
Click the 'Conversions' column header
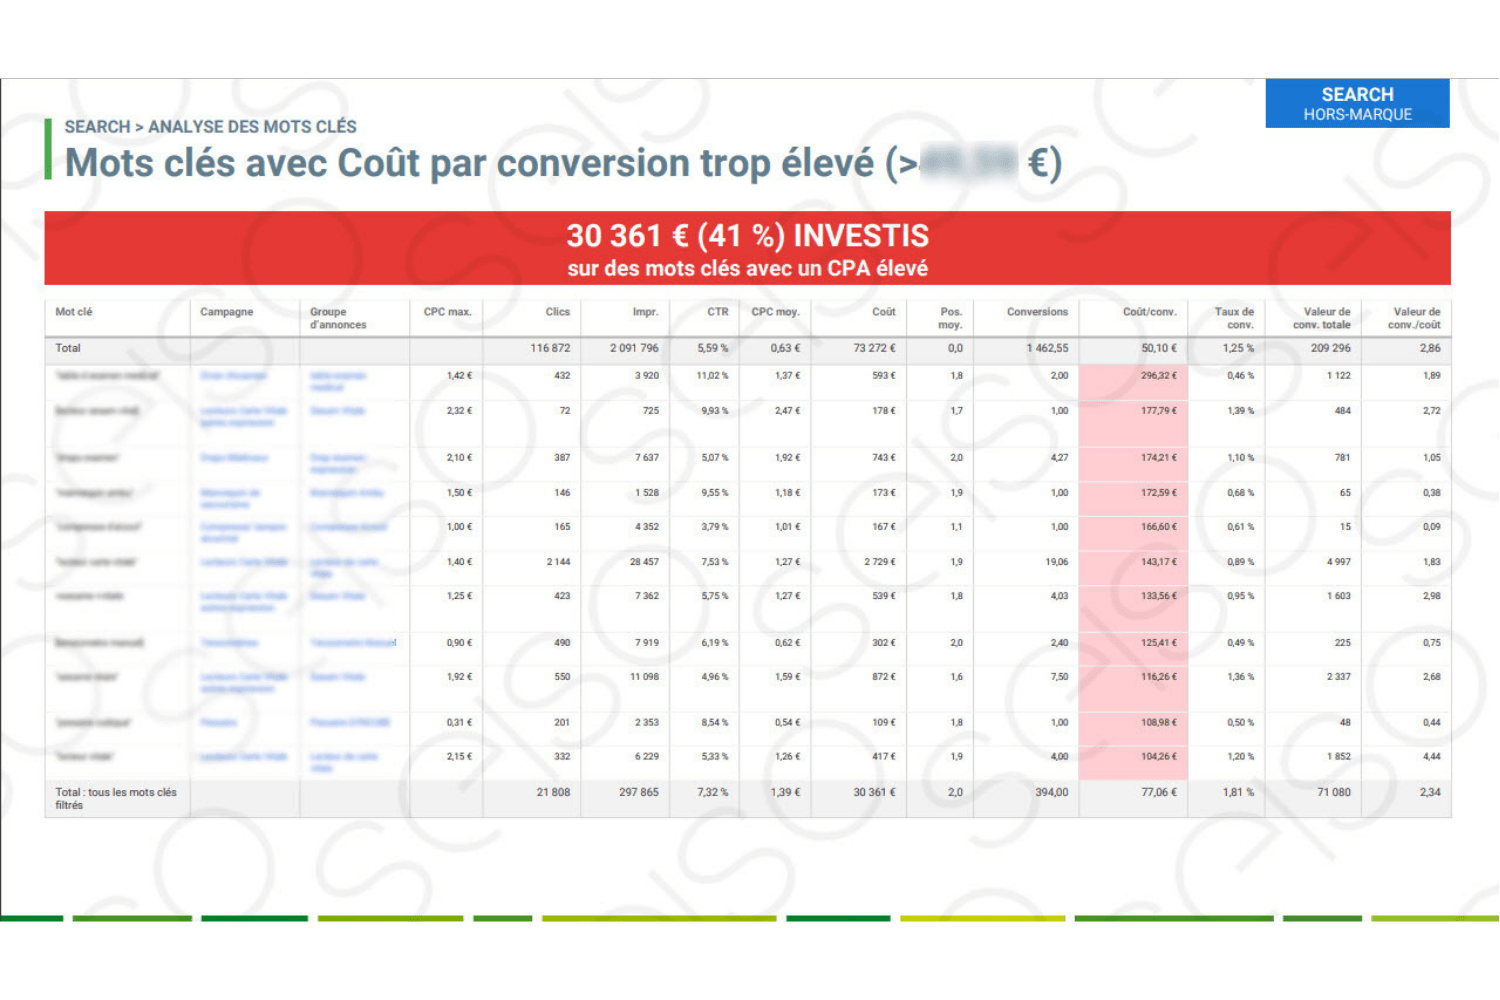[x=1037, y=312]
